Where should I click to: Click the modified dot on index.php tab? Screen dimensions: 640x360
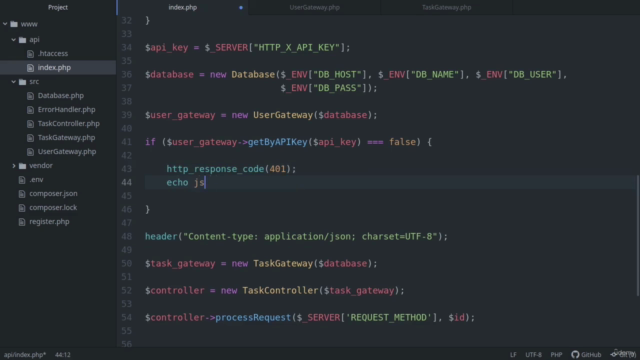(241, 7)
